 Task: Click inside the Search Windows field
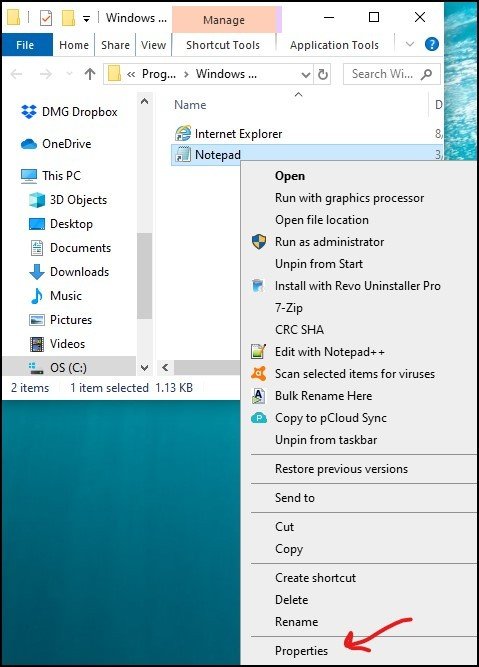tap(381, 74)
